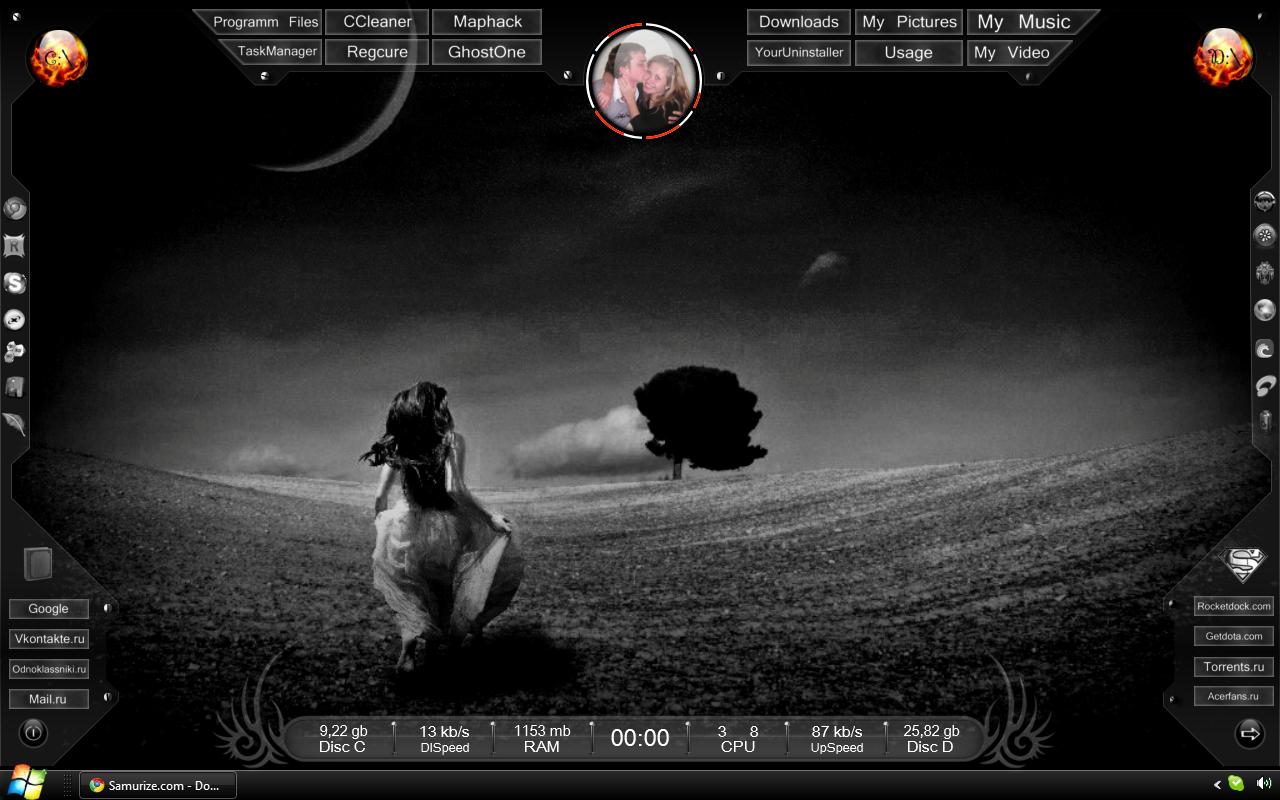Open the Downloads folder

click(x=798, y=22)
